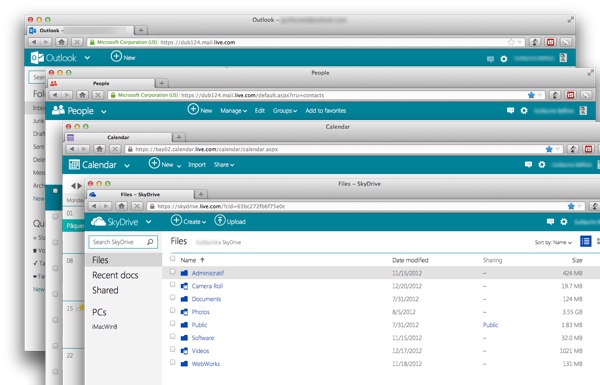Expand the People app switcher chevron
This screenshot has width=600, height=385.
tap(104, 112)
